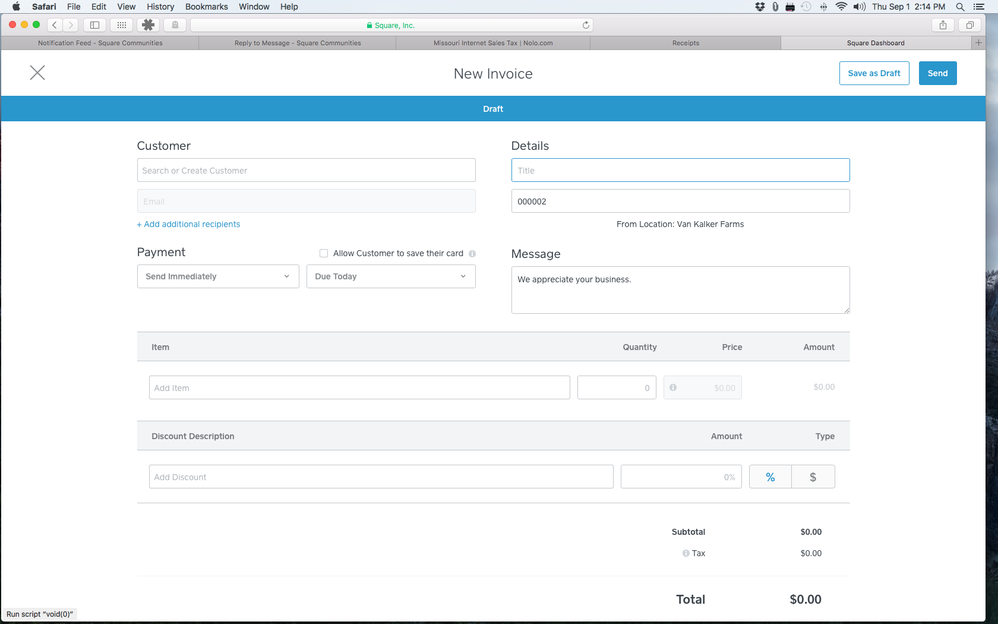Viewport: 998px width, 624px height.
Task: Open the Bookmarks menu
Action: tap(206, 7)
